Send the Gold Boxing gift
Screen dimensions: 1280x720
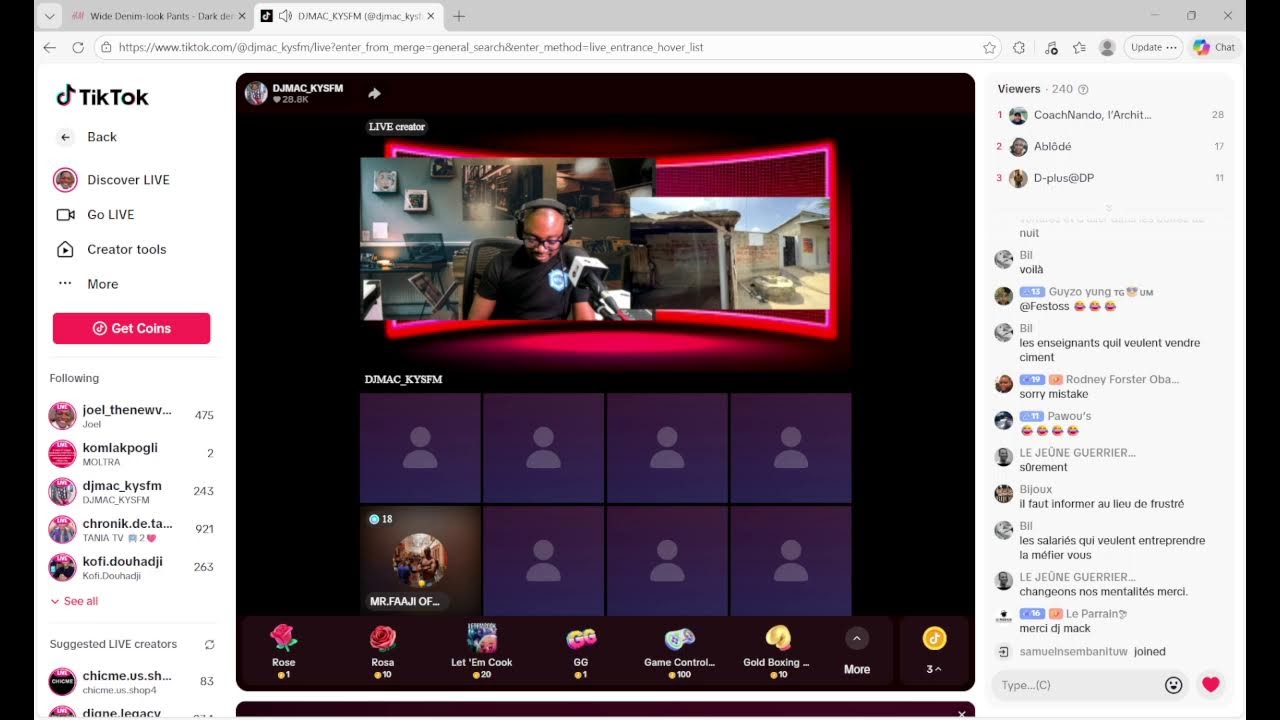pos(777,651)
